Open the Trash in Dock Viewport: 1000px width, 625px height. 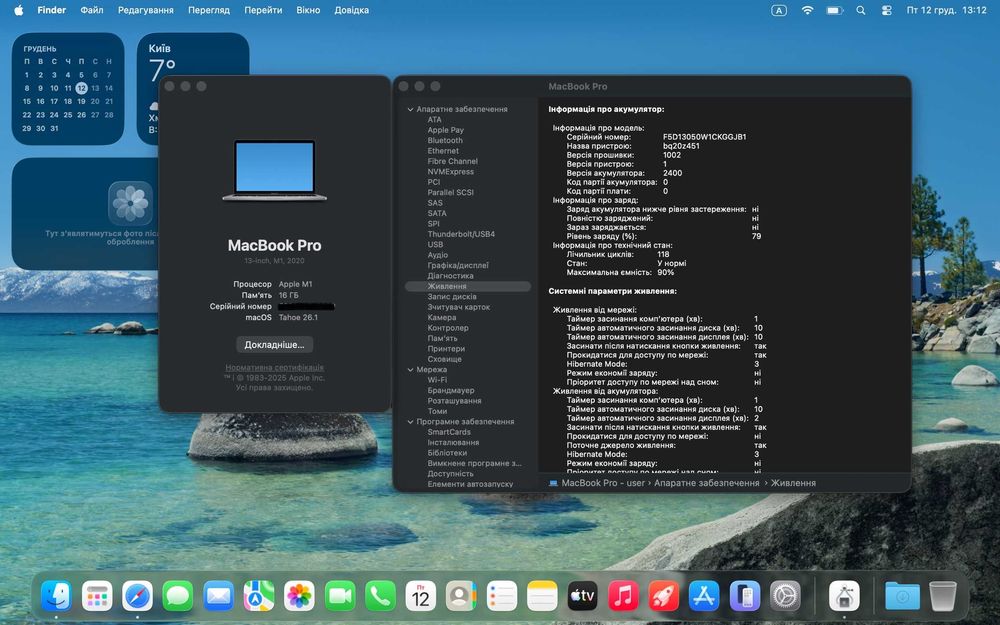943,597
